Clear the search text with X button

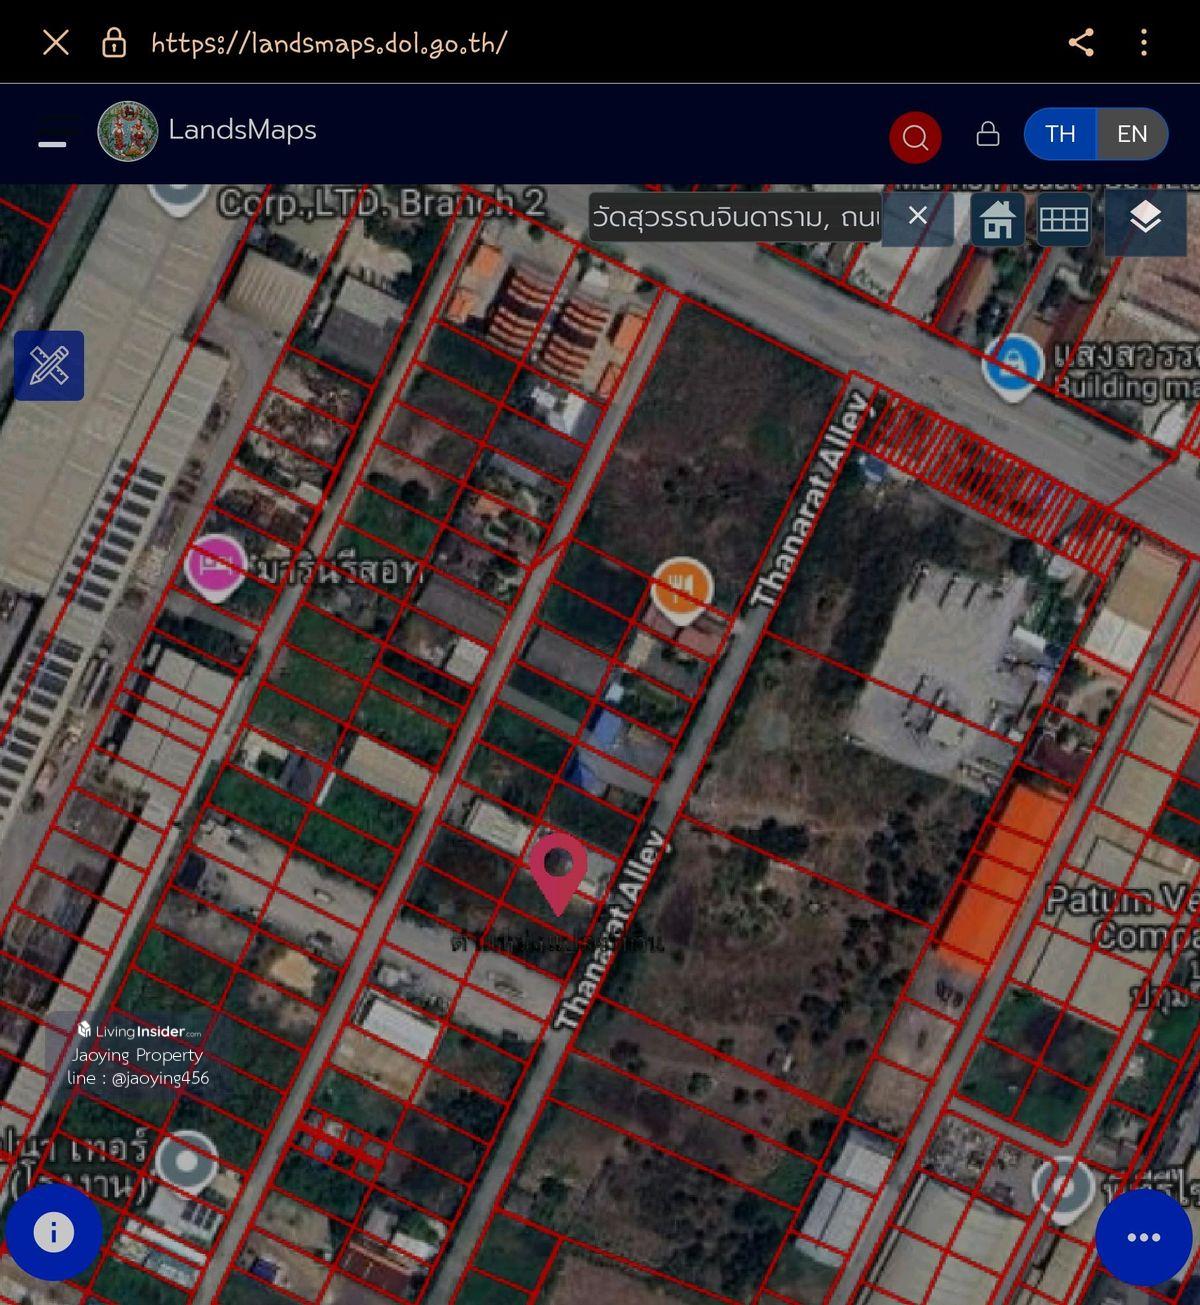click(917, 216)
